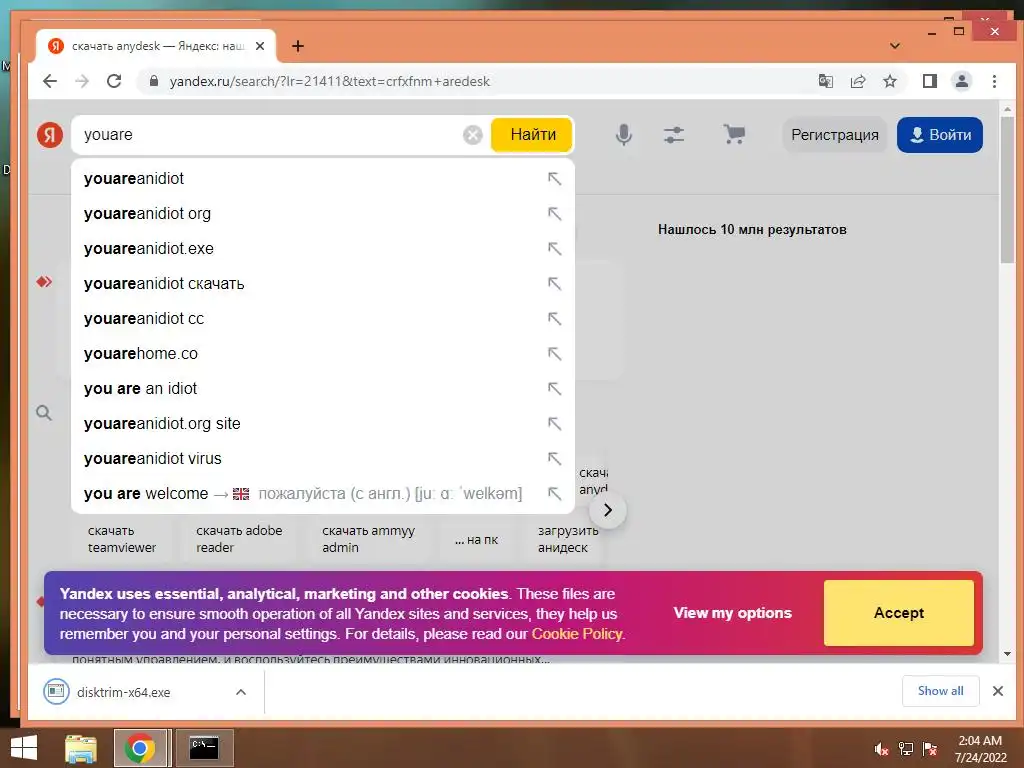Fill suggestion arrow for youarehome.co
1024x768 pixels.
pyautogui.click(x=554, y=353)
